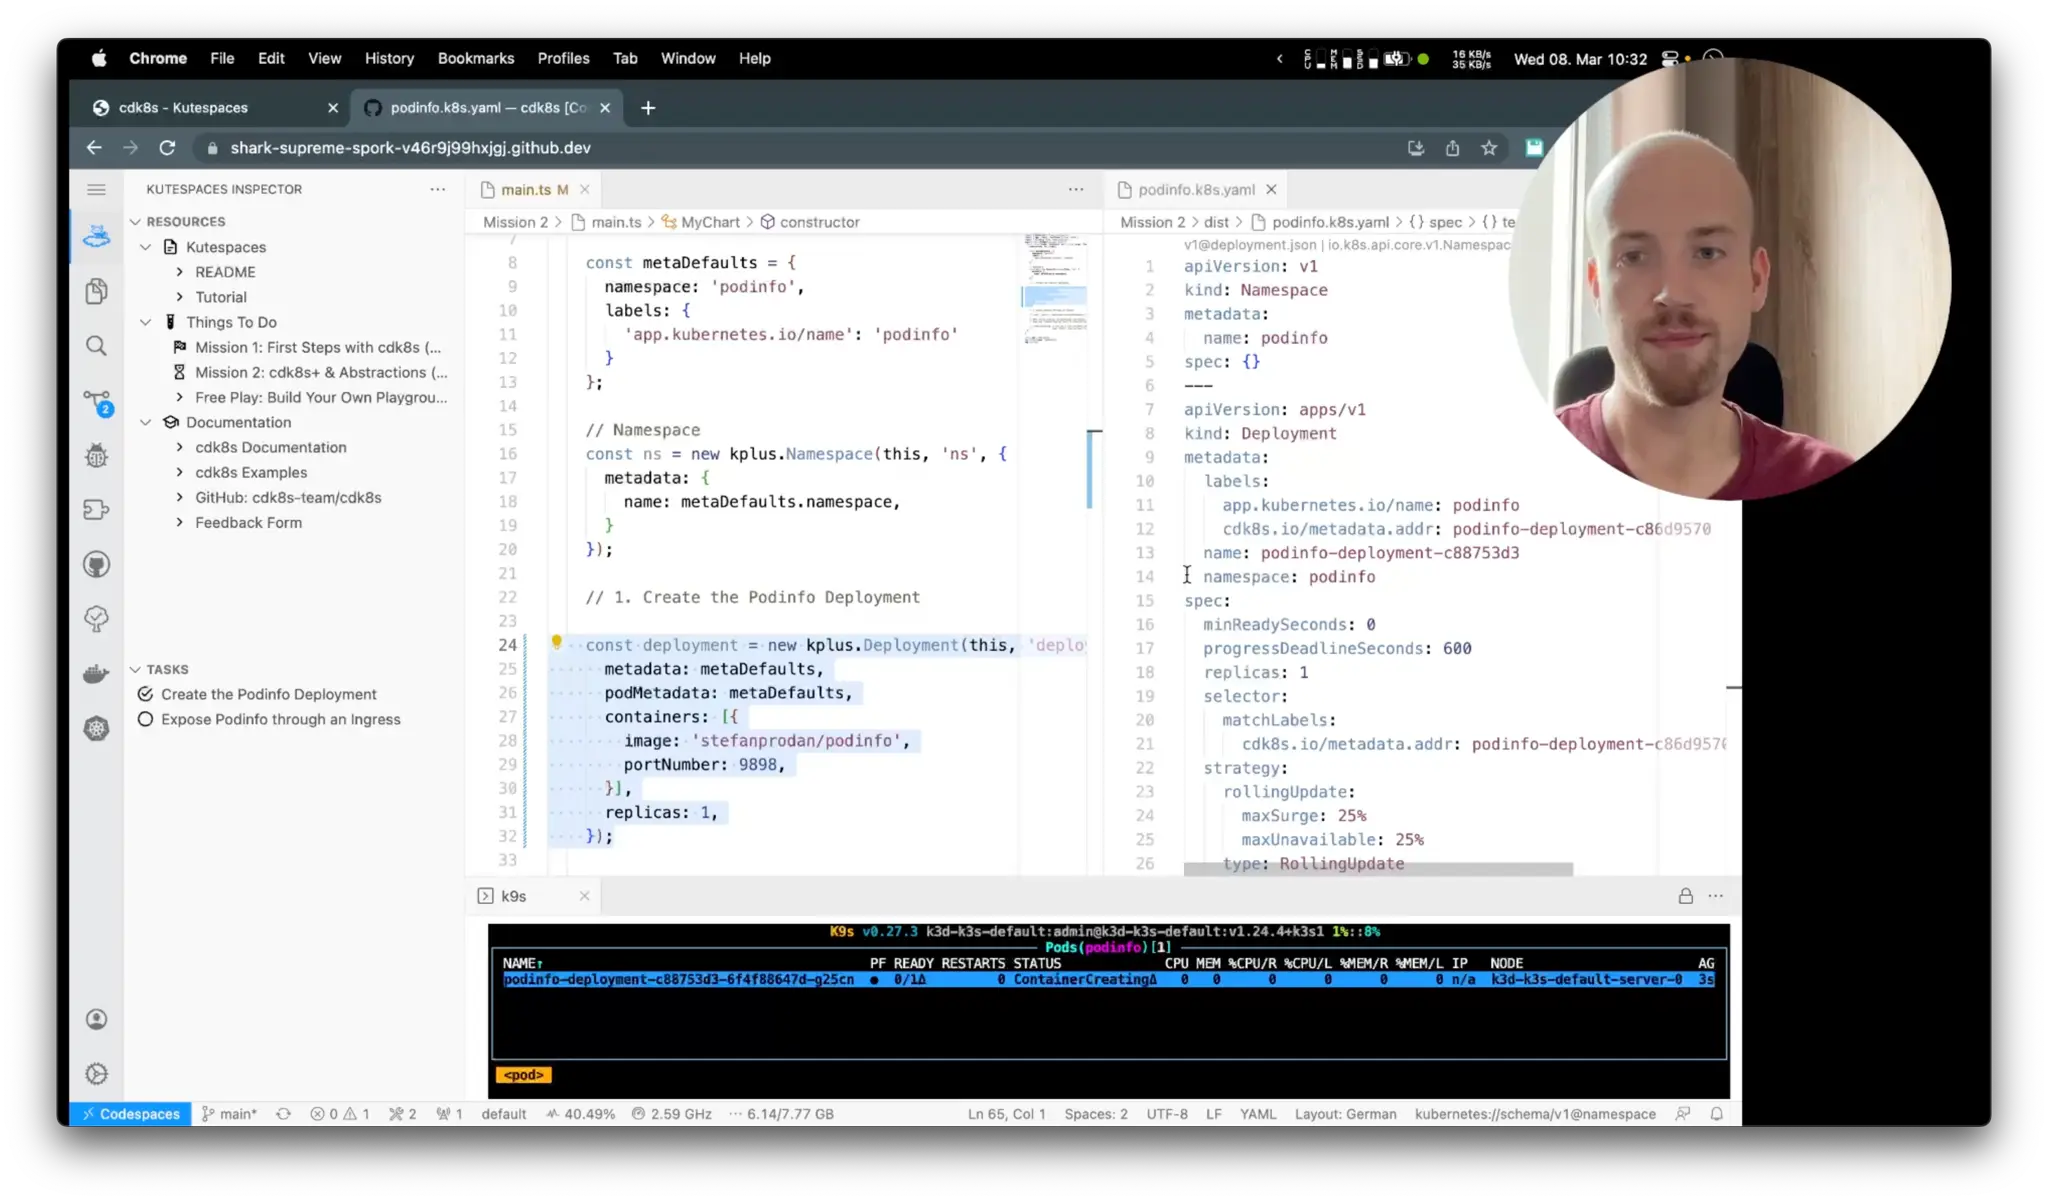This screenshot has width=2048, height=1201.
Task: Open the Profiles menu in menu bar
Action: click(x=563, y=58)
